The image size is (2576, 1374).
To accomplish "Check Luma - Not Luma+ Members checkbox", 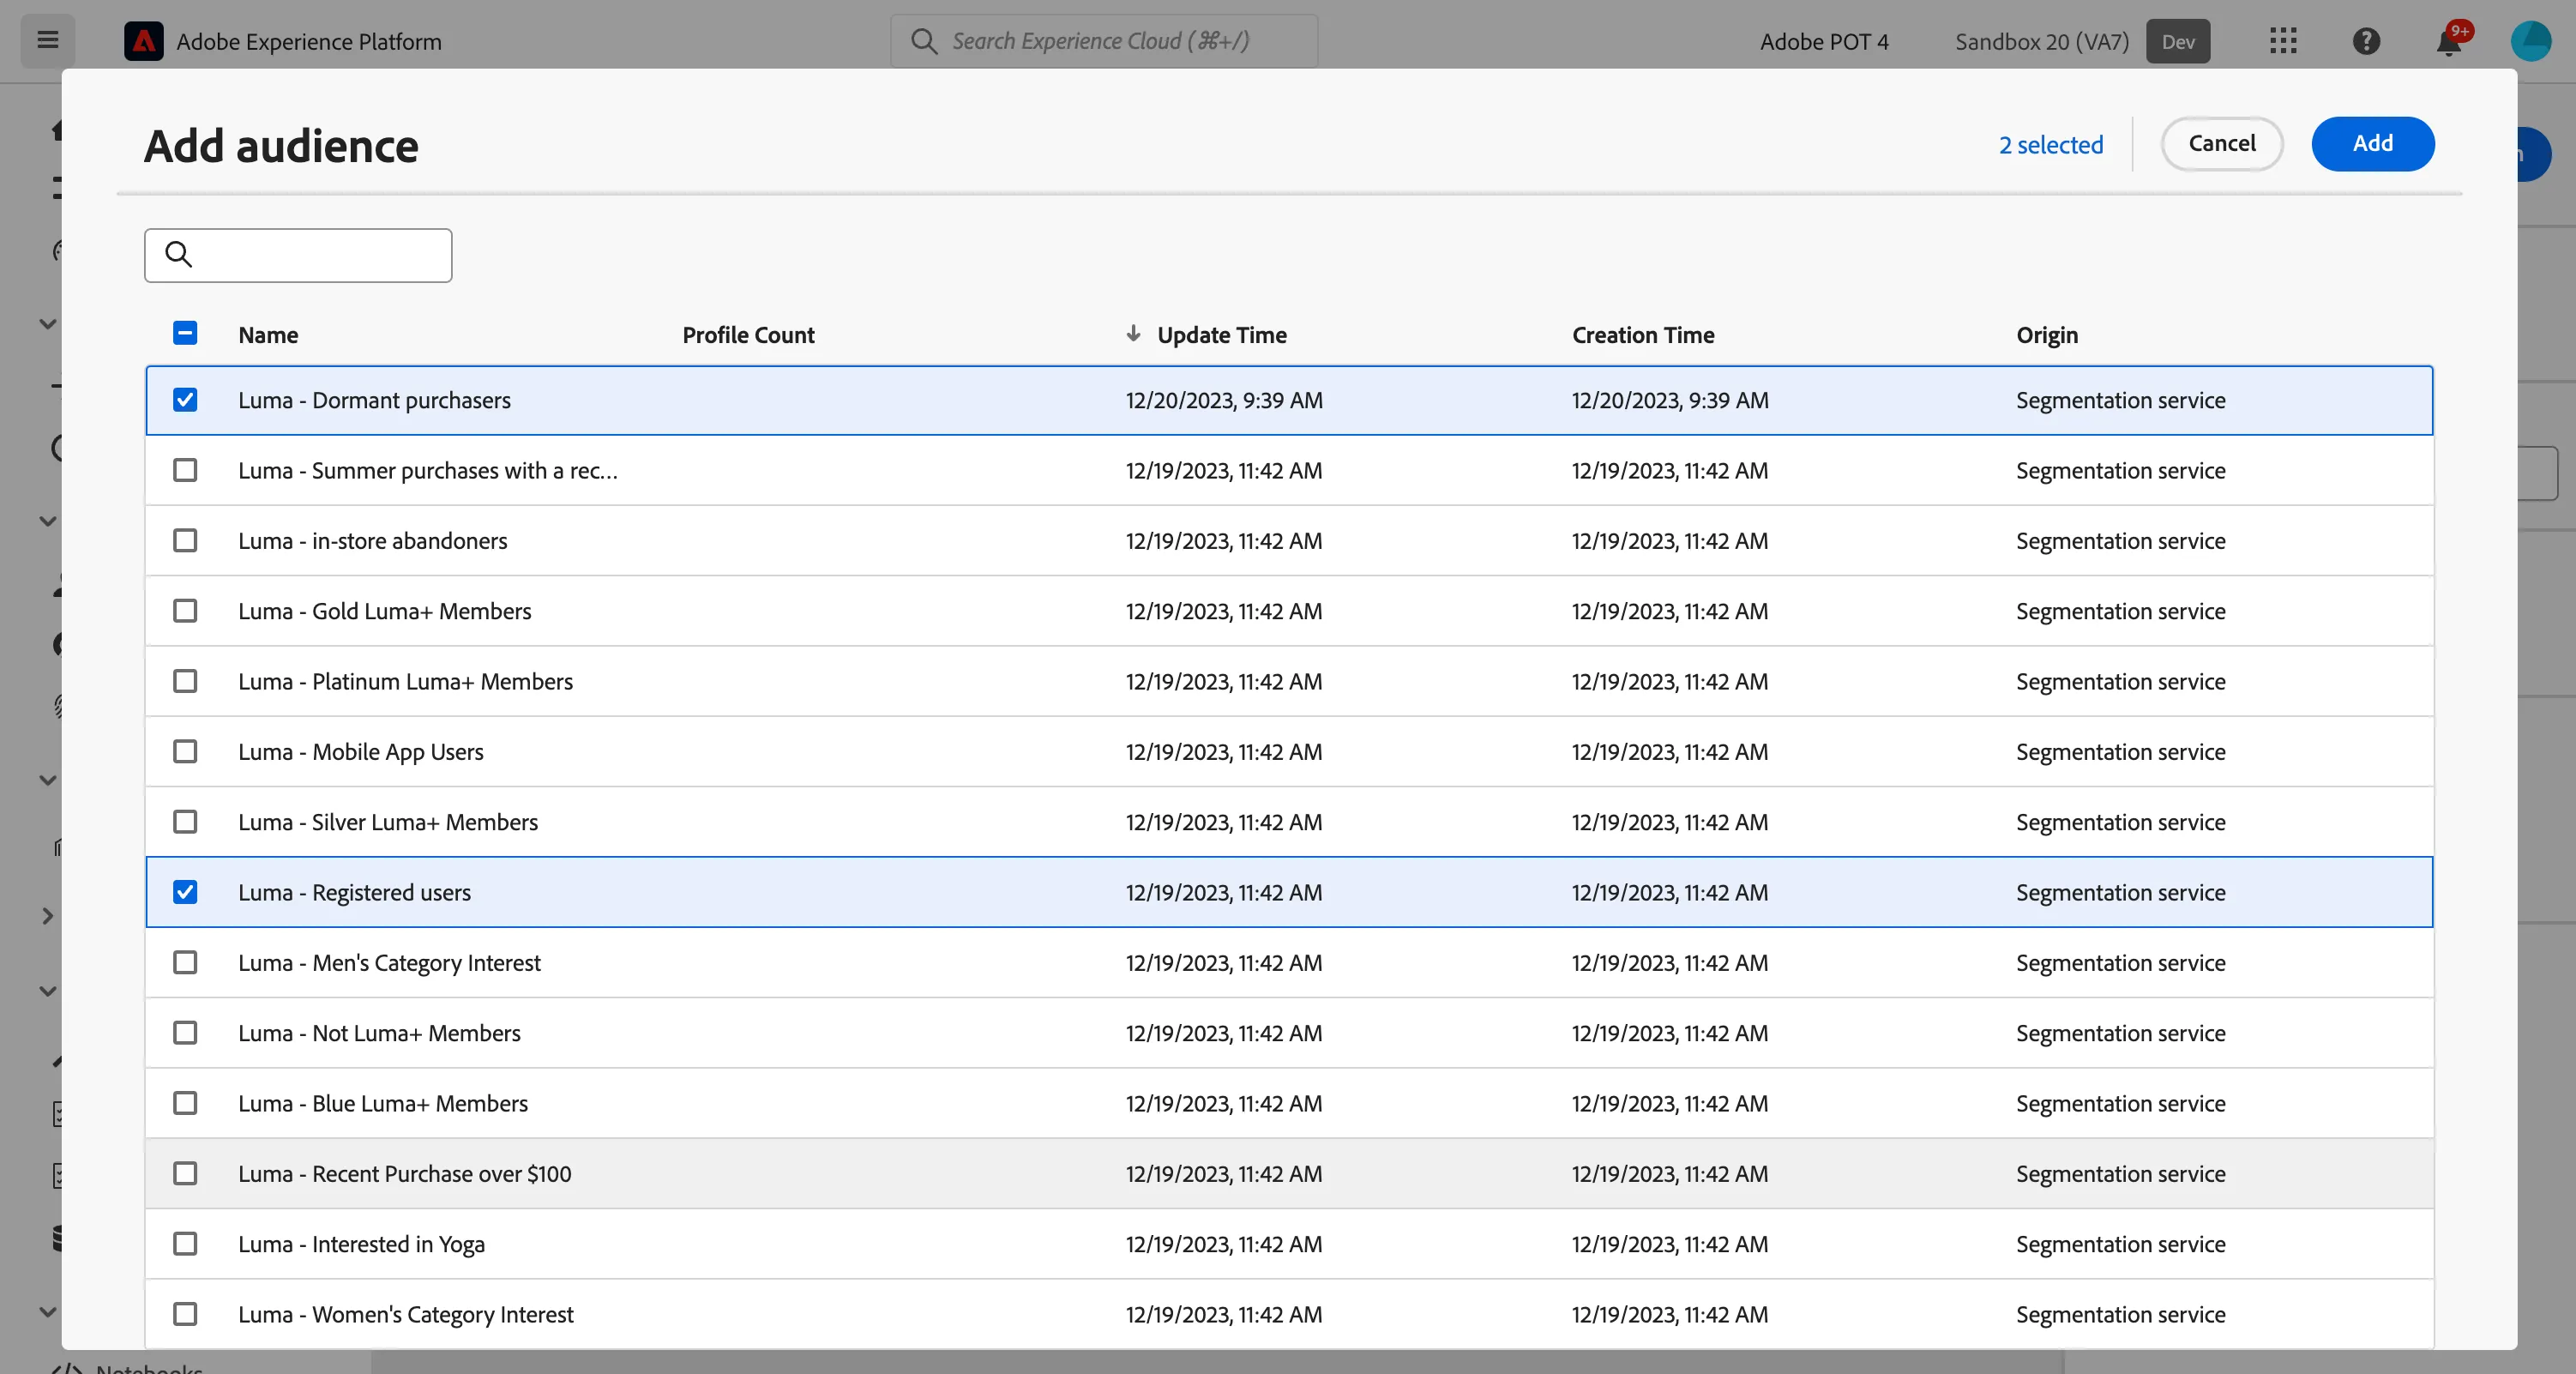I will pos(185,1033).
